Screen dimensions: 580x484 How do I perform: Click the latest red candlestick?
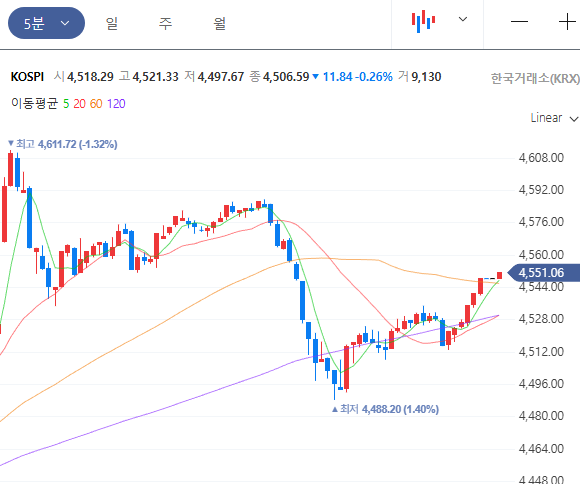499,275
